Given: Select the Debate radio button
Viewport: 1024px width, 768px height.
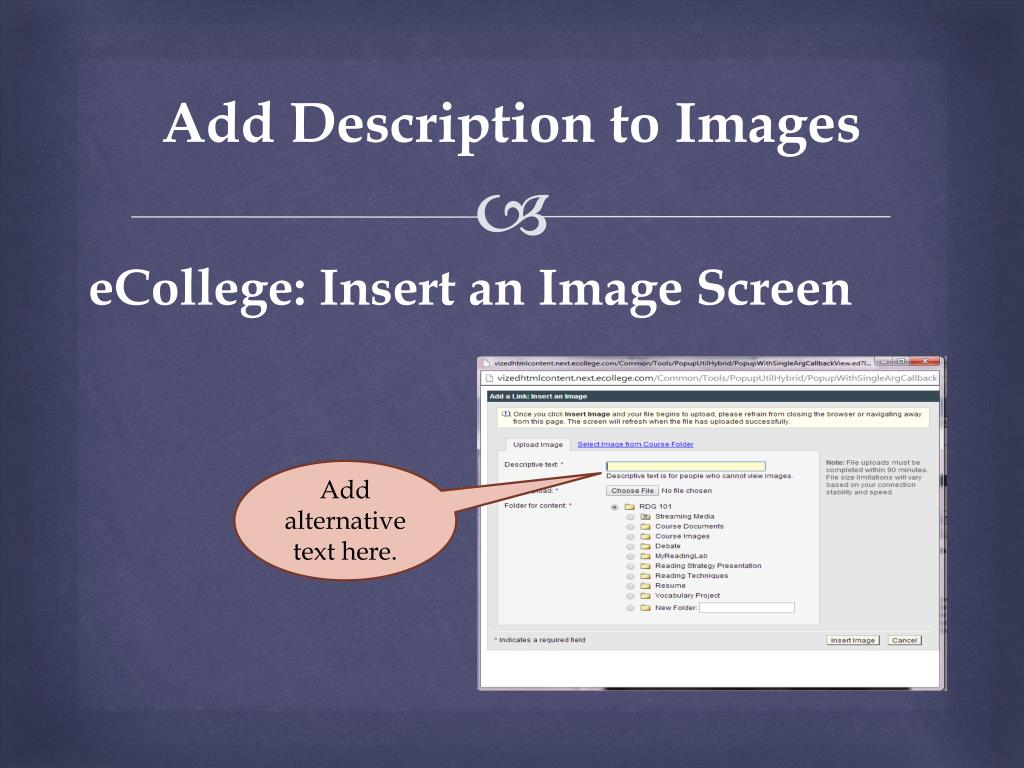Looking at the screenshot, I should tap(630, 546).
